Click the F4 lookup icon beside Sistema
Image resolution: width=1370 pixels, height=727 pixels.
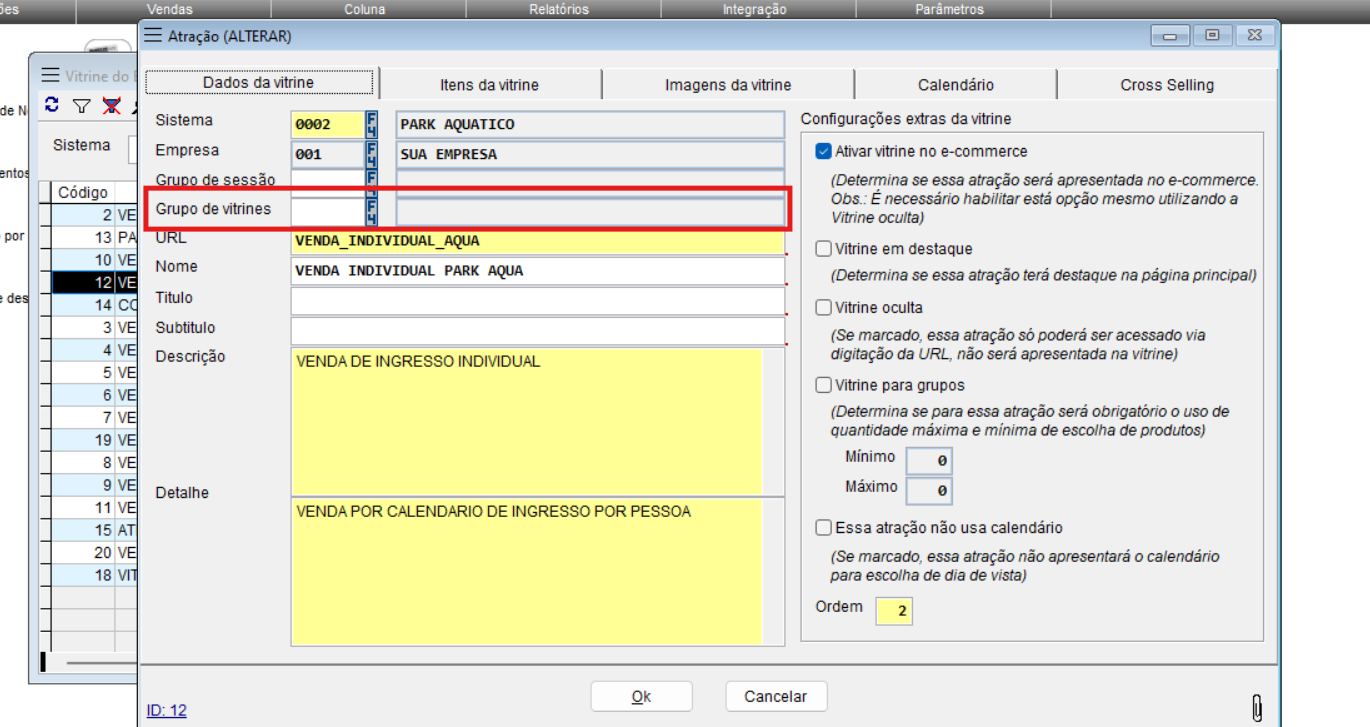pos(372,125)
